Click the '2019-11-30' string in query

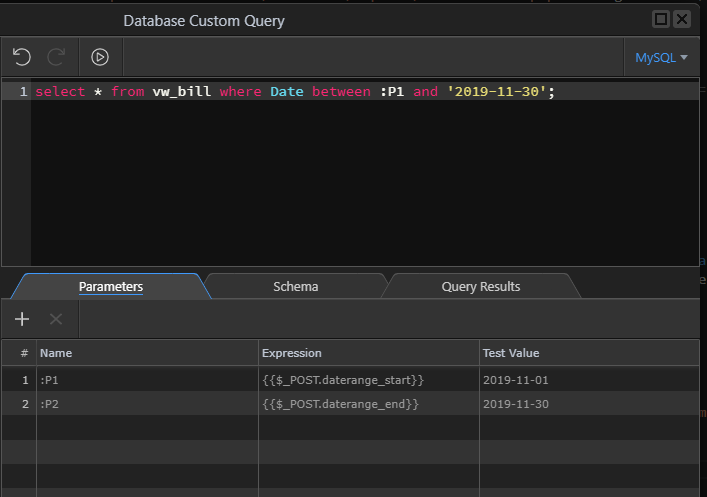pyautogui.click(x=496, y=92)
